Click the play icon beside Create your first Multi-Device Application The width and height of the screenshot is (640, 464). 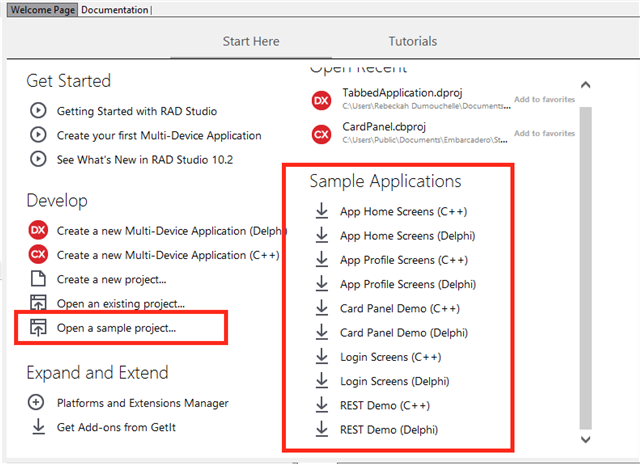pos(38,135)
